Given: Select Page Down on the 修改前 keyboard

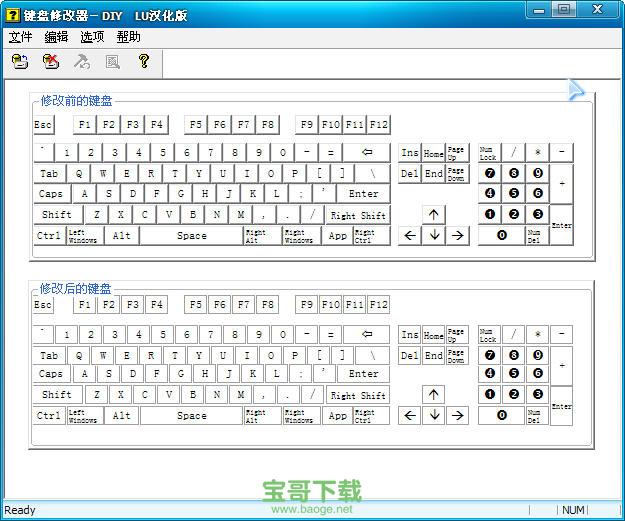Looking at the screenshot, I should (x=458, y=173).
